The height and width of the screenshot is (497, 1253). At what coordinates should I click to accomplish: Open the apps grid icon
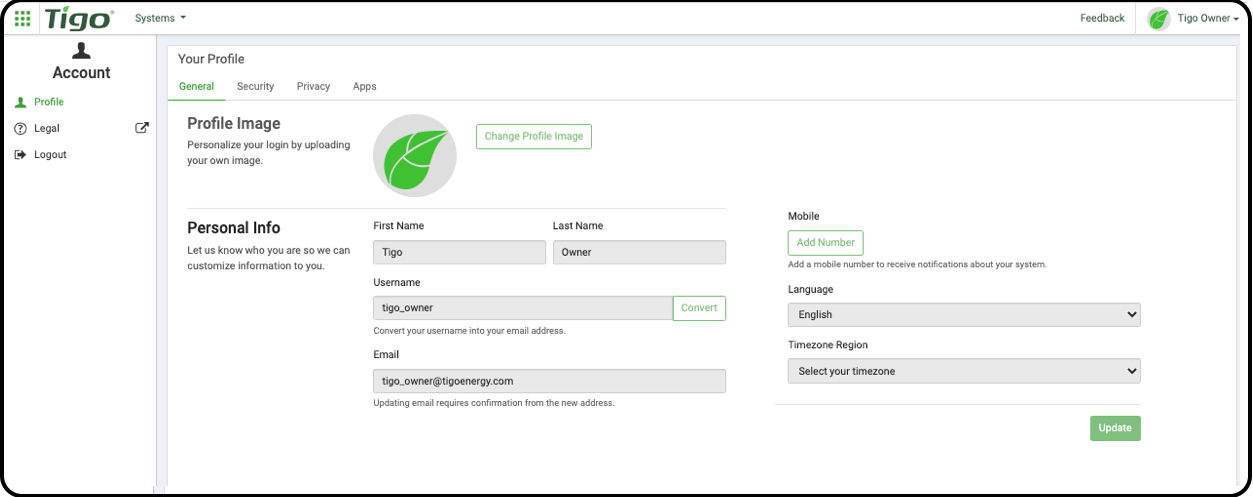[22, 18]
